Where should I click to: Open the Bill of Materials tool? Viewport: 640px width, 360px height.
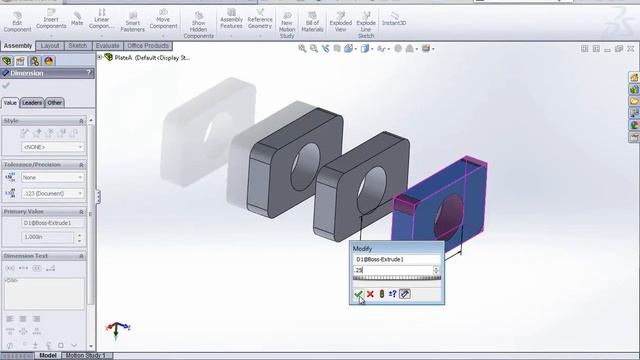click(312, 22)
